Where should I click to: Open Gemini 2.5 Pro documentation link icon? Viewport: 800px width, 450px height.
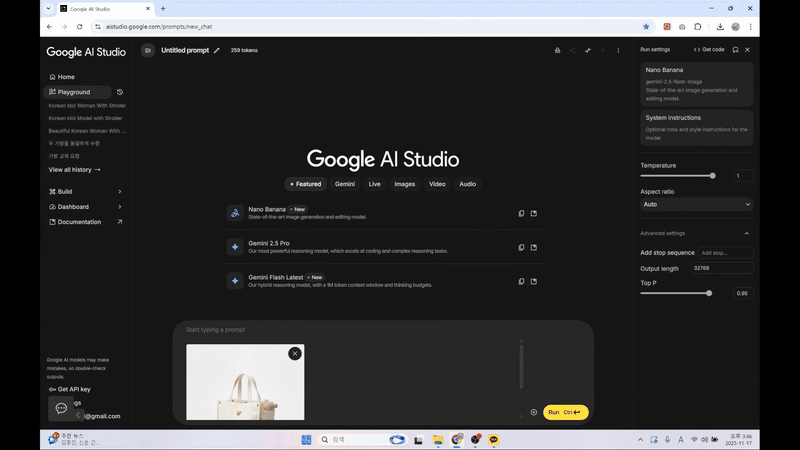tap(534, 247)
